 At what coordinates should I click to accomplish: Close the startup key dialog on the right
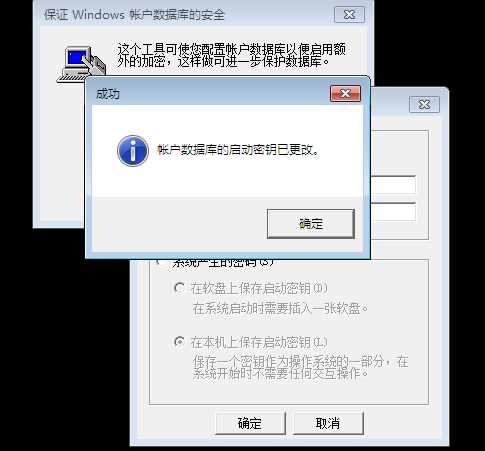[x=424, y=105]
